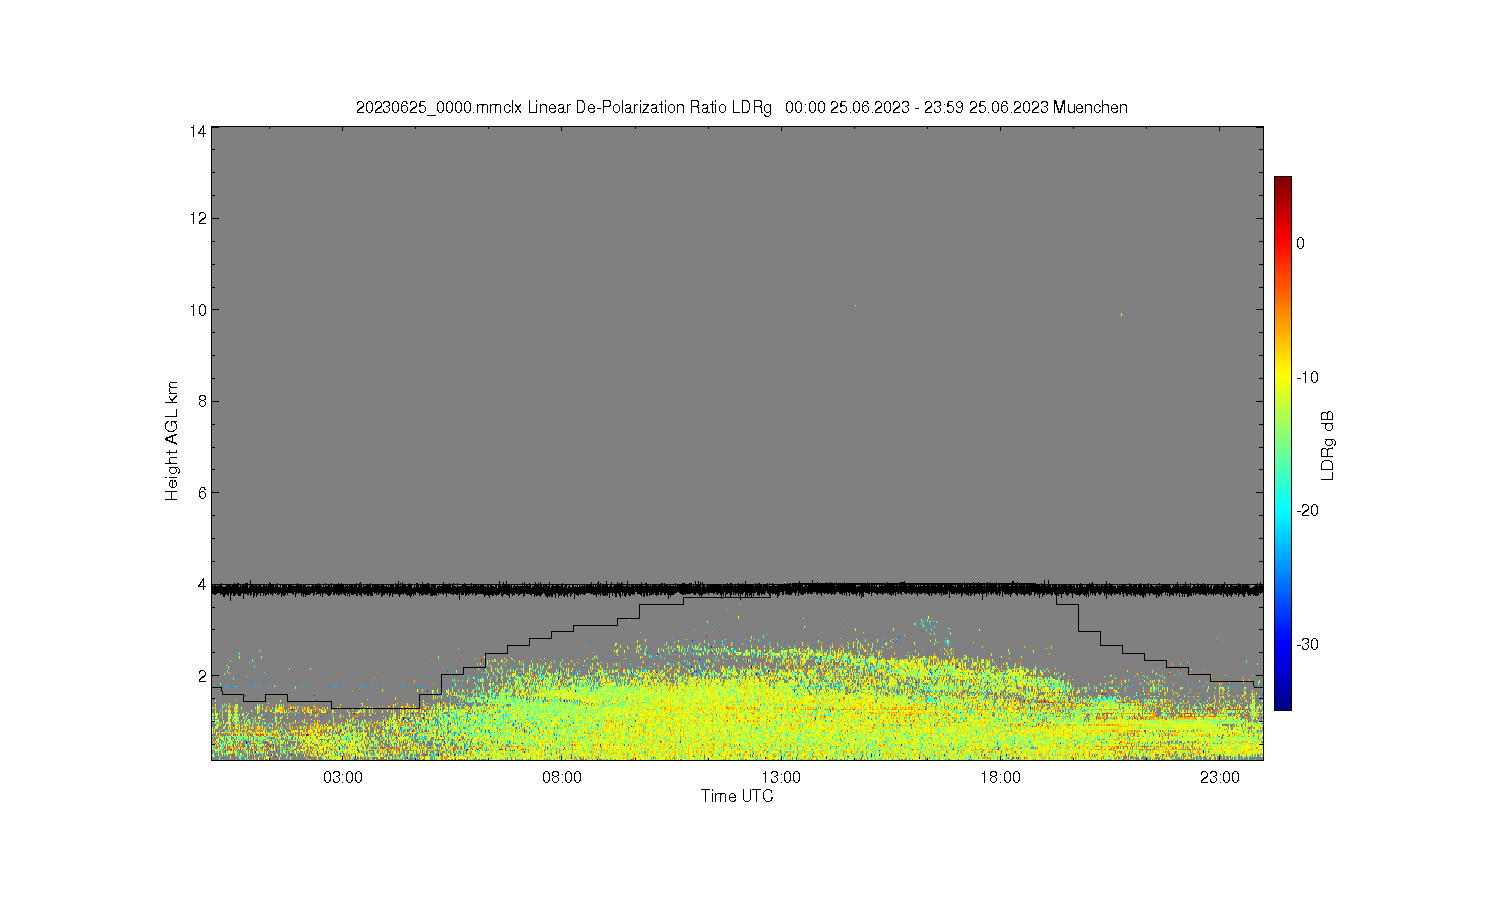Click the colorbar value 0
The width and height of the screenshot is (1500, 900).
[1300, 243]
